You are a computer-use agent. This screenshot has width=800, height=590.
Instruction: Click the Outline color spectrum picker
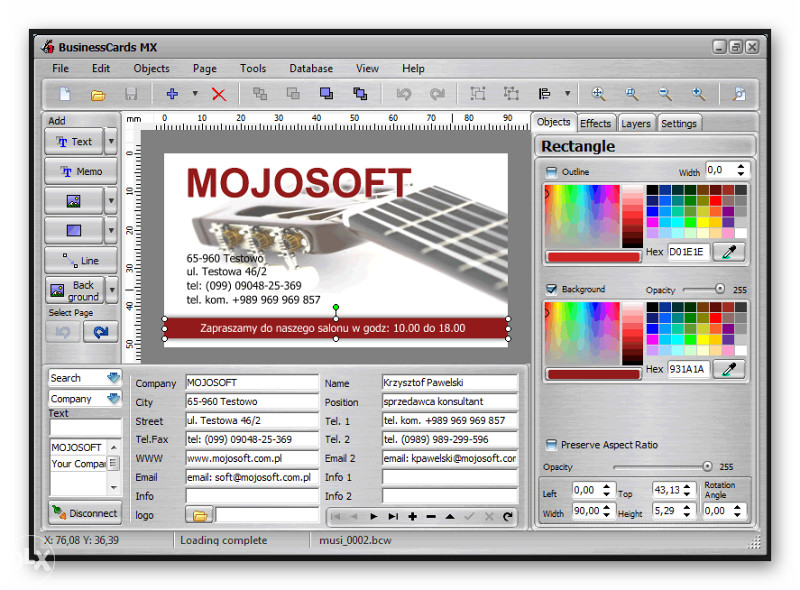pyautogui.click(x=582, y=216)
